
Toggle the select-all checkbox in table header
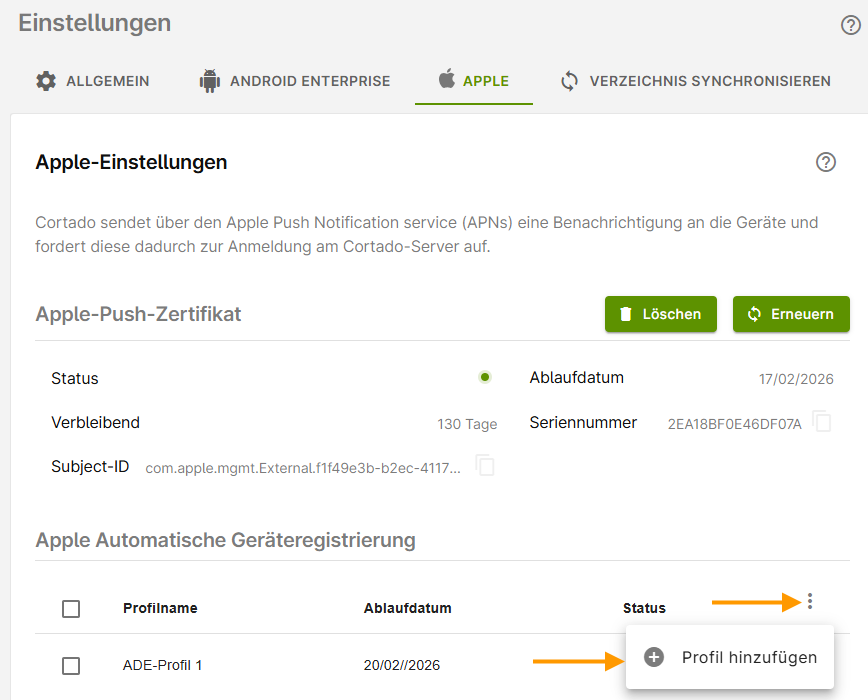click(x=71, y=609)
